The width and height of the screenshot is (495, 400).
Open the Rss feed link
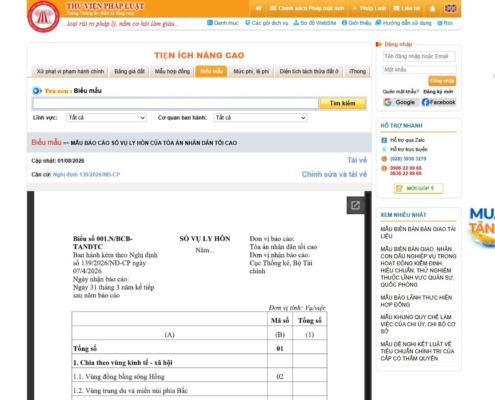[x=445, y=23]
